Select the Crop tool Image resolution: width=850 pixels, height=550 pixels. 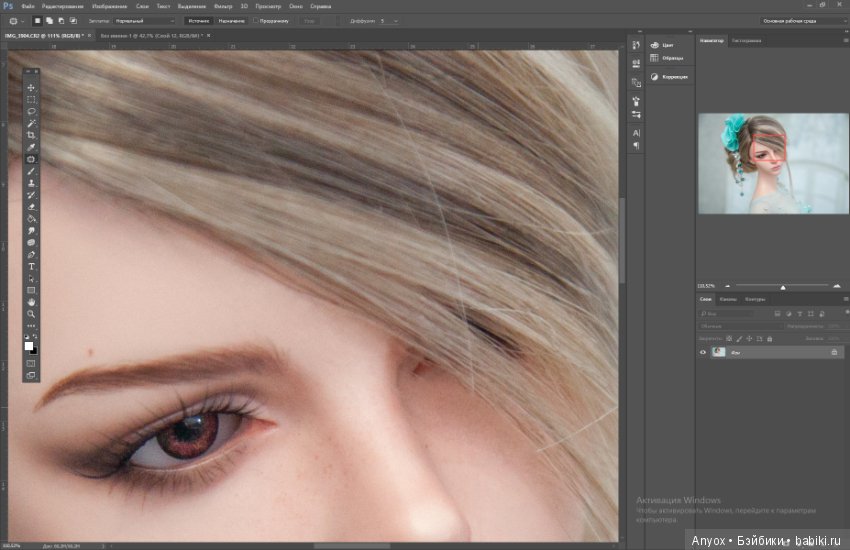(x=31, y=135)
